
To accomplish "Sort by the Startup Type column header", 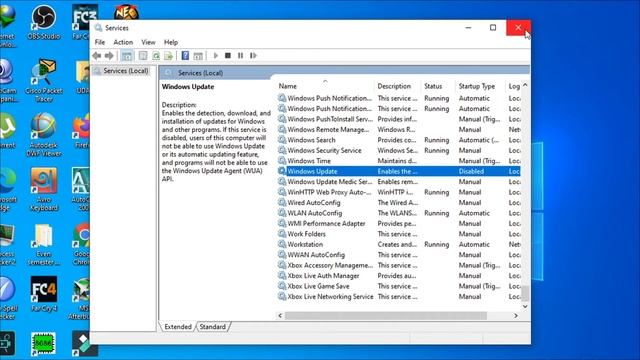I will click(x=476, y=86).
